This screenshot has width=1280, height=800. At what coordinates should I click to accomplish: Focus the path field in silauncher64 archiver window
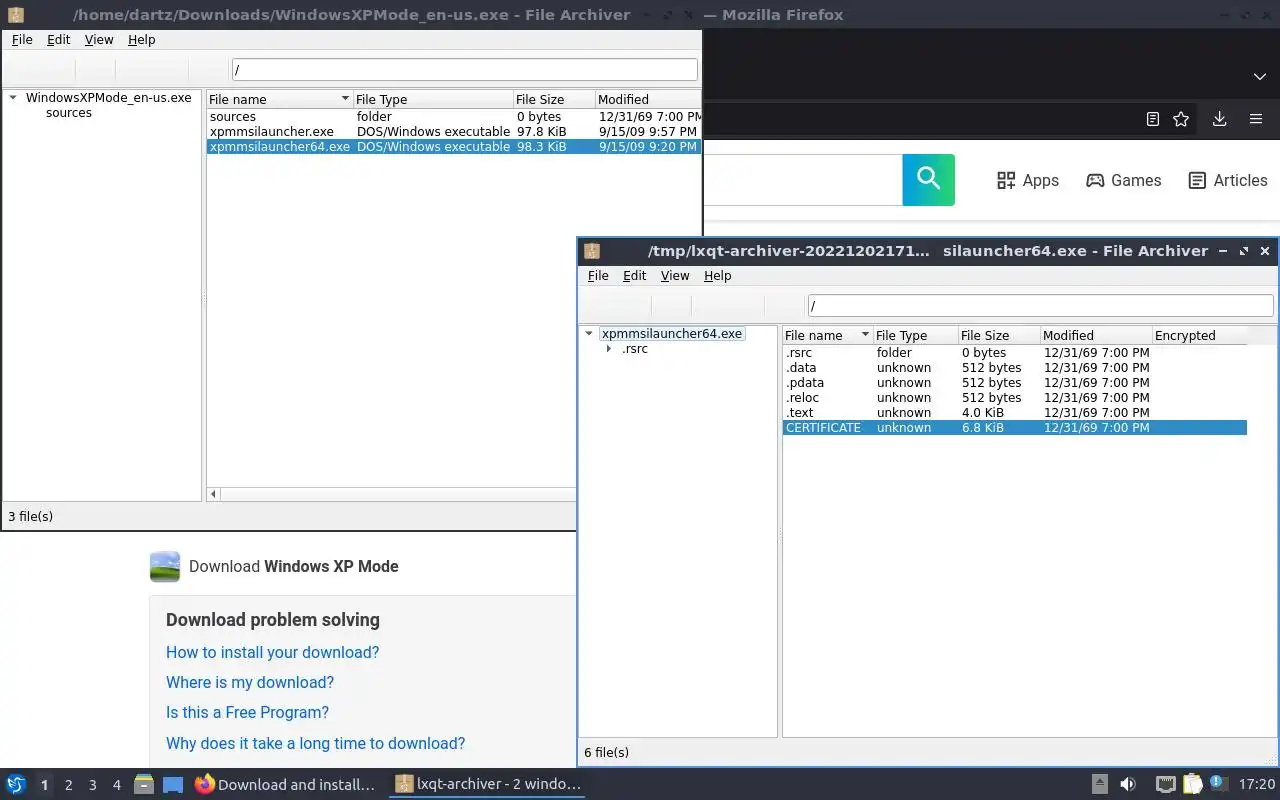1041,306
